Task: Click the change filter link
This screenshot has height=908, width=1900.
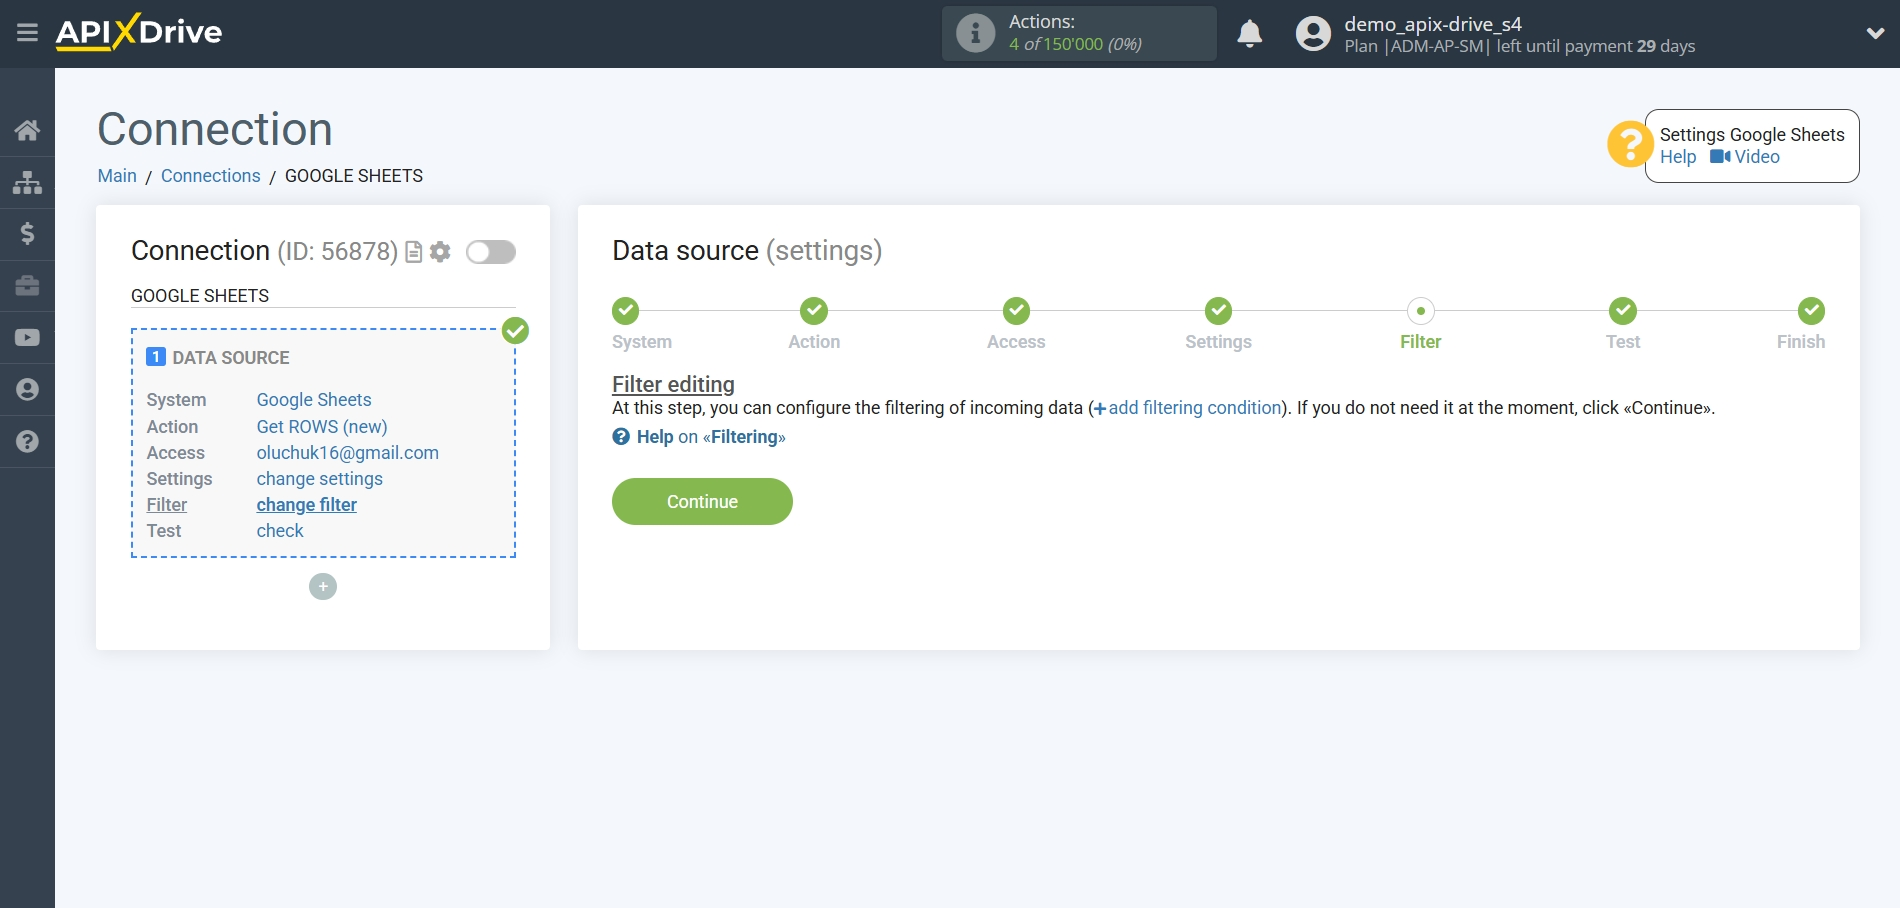Action: click(x=306, y=505)
